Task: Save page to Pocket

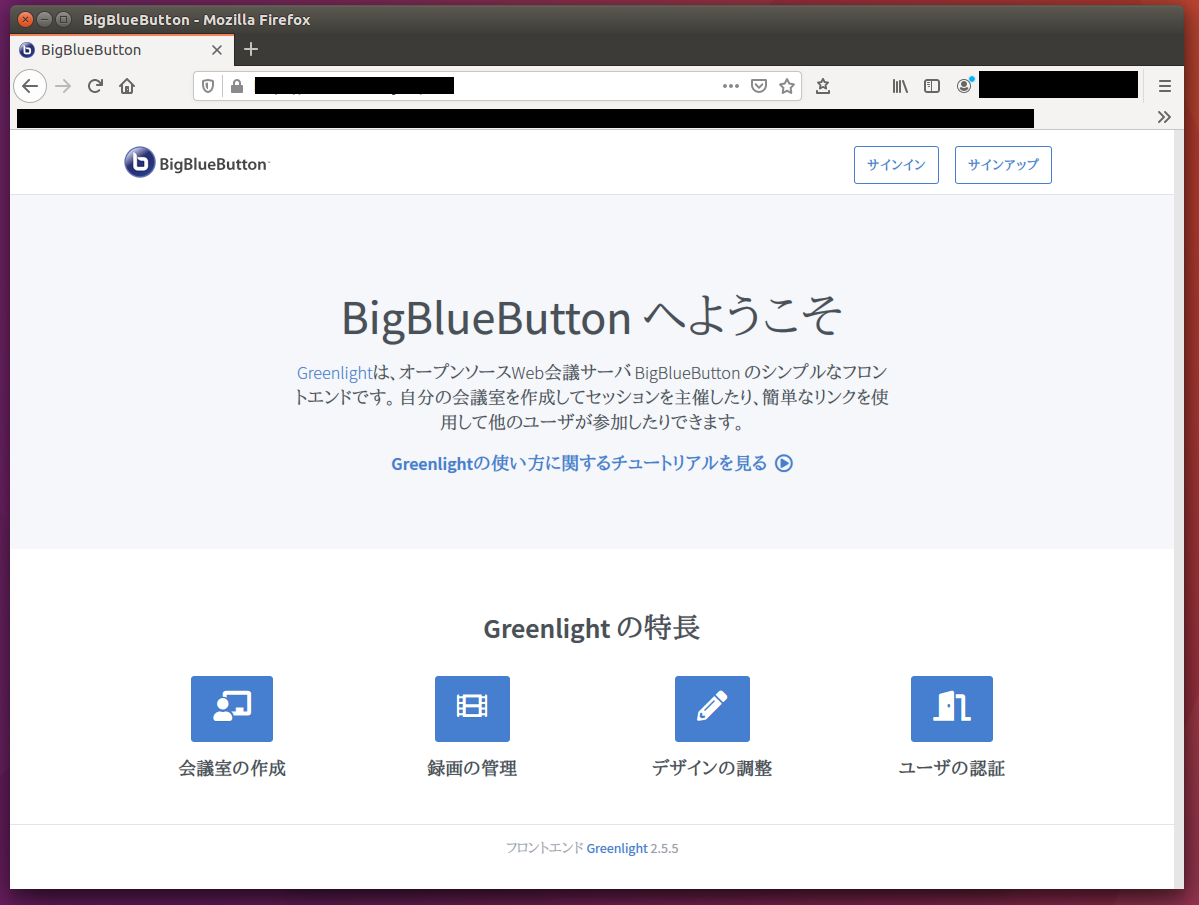Action: (759, 86)
